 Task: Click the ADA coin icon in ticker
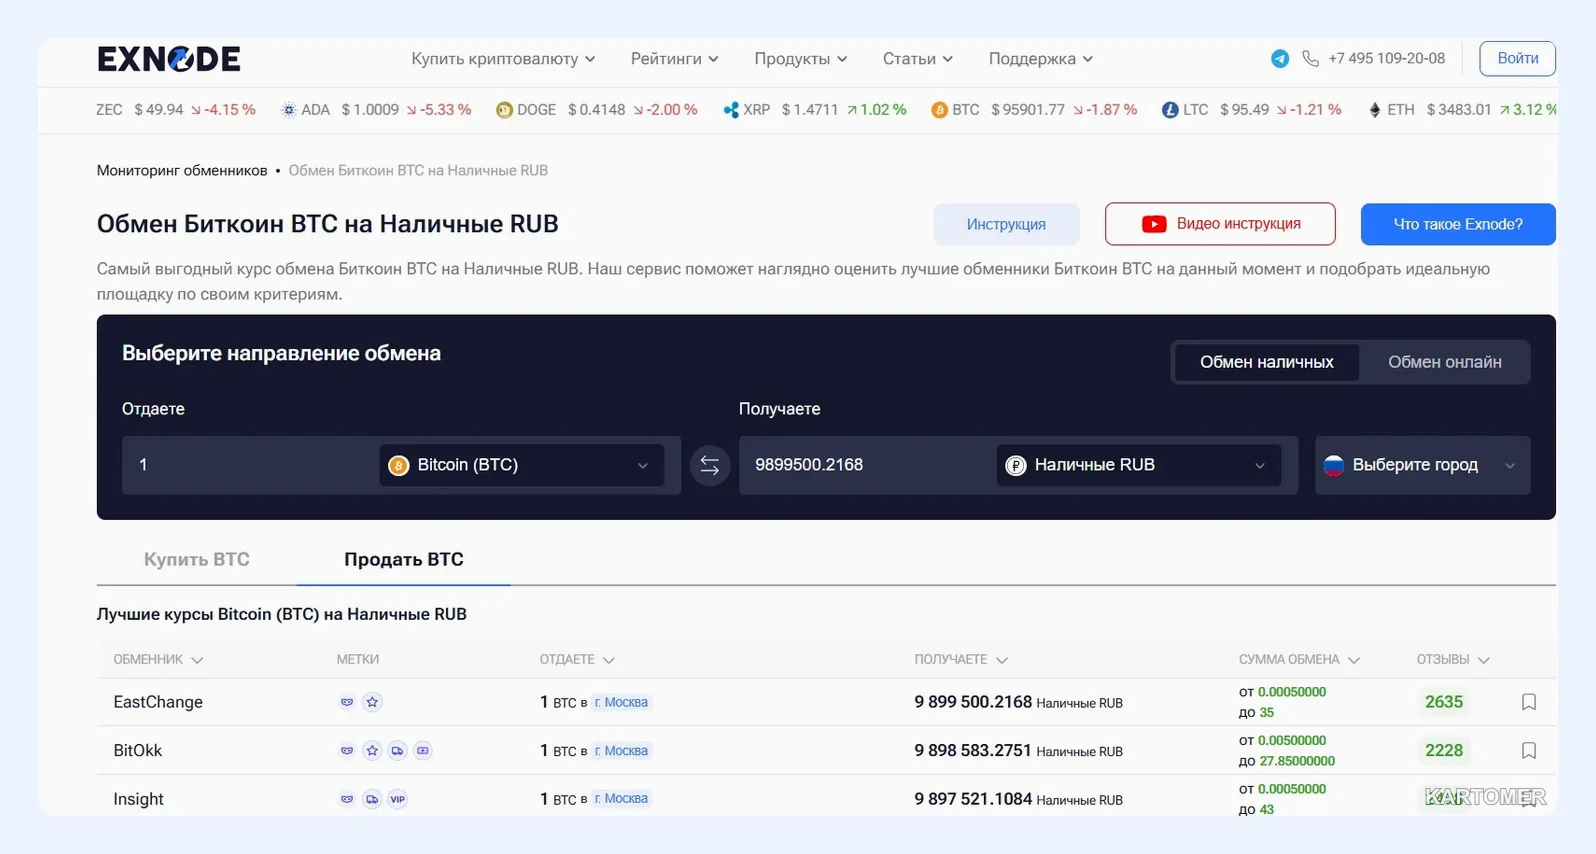coord(289,110)
